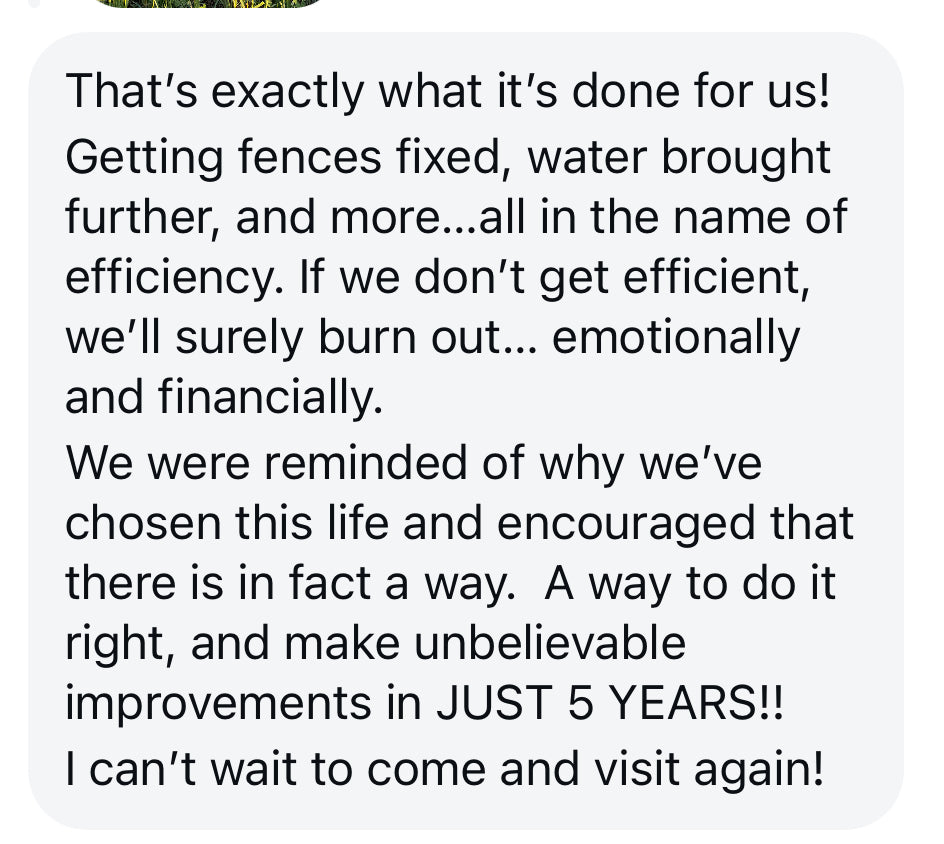Click the line "That's exactly what it's done for us!"
944x844 pixels.
447,93
